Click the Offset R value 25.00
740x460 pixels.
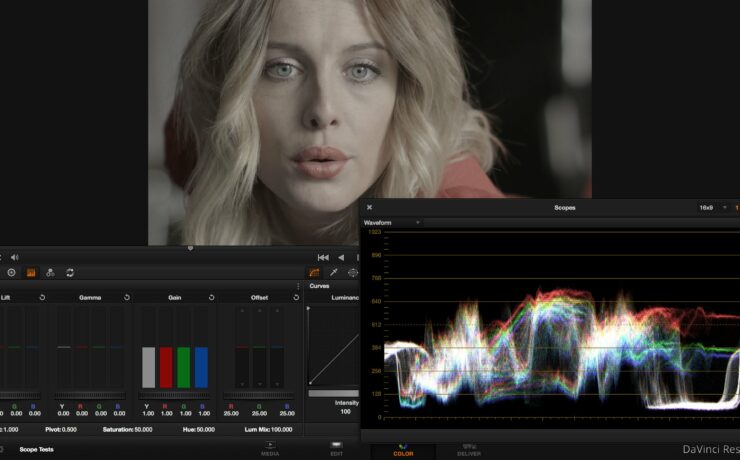pos(231,413)
